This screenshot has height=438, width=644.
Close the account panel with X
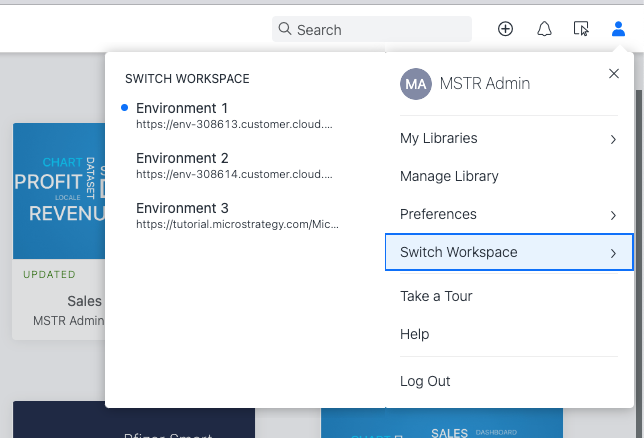click(x=613, y=73)
